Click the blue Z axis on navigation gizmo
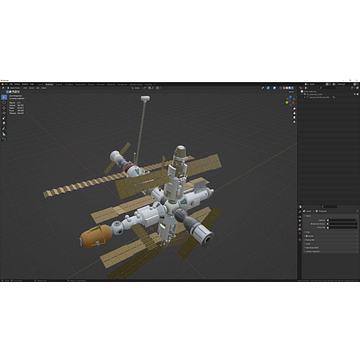The width and height of the screenshot is (360, 360). [x=290, y=97]
